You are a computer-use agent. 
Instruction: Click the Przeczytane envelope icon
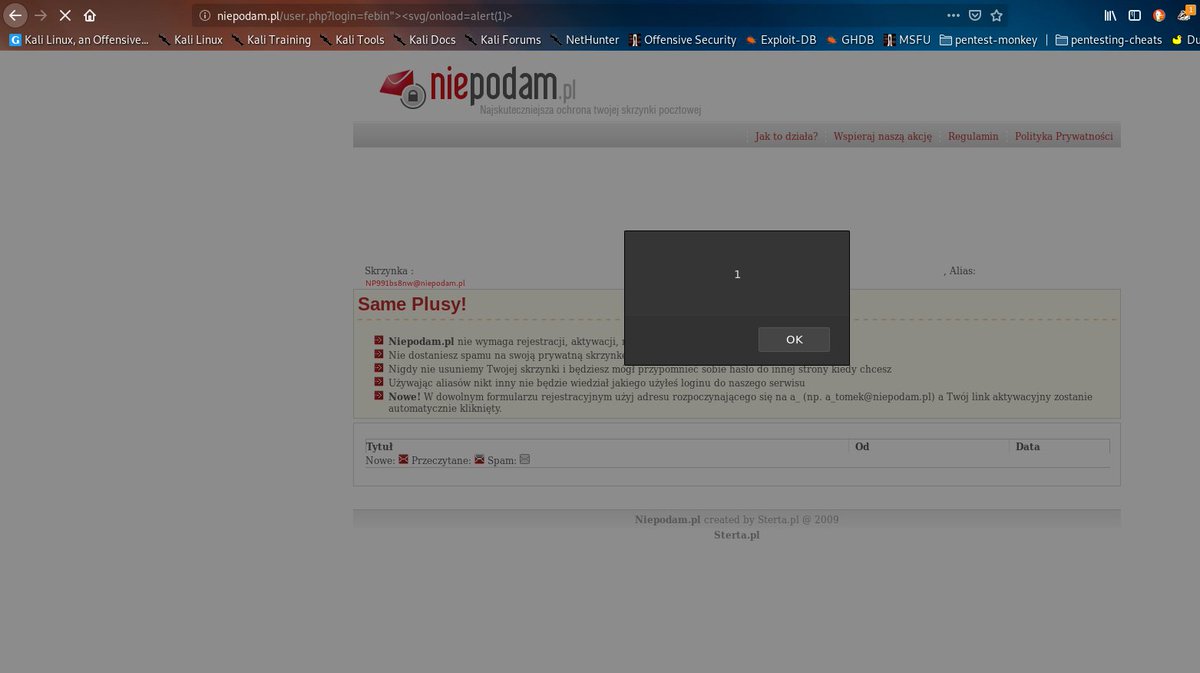[x=479, y=460]
